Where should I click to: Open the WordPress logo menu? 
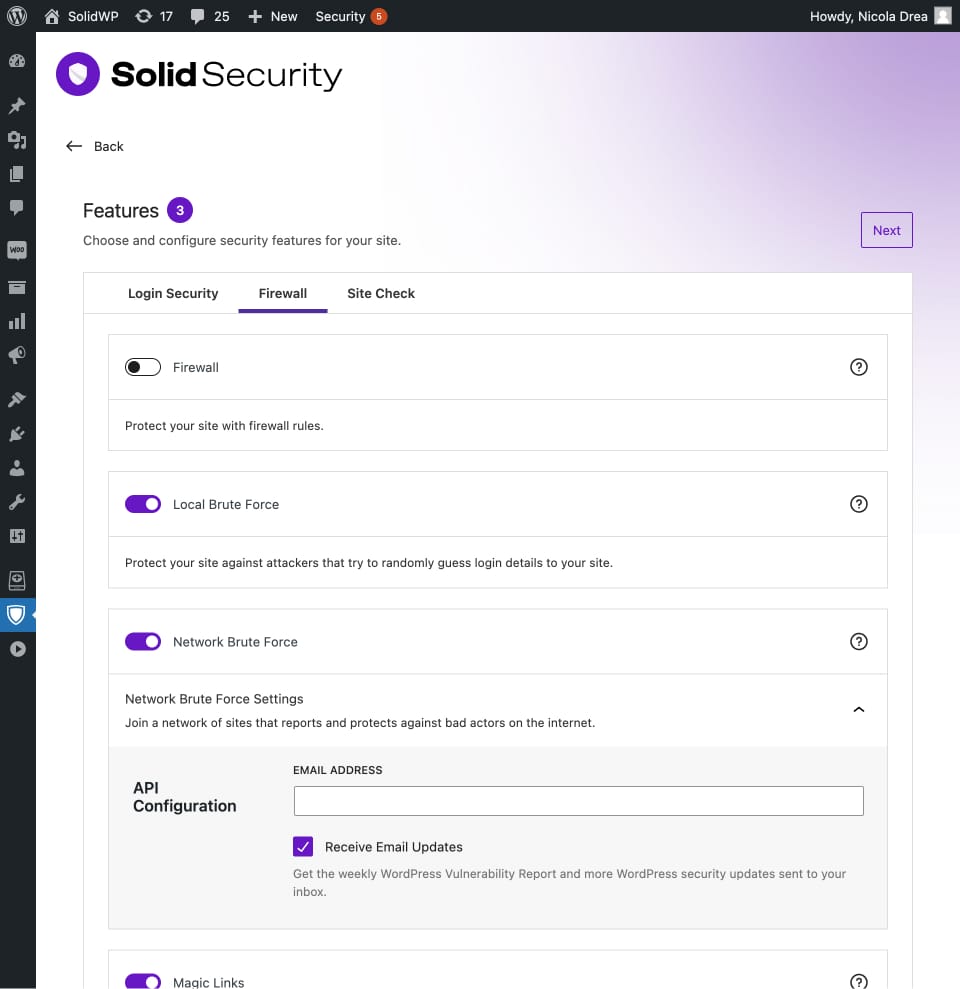pos(17,16)
